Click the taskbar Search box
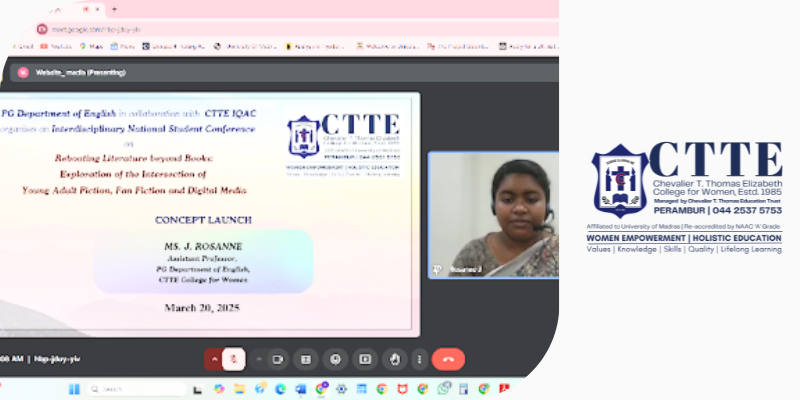 tap(136, 389)
